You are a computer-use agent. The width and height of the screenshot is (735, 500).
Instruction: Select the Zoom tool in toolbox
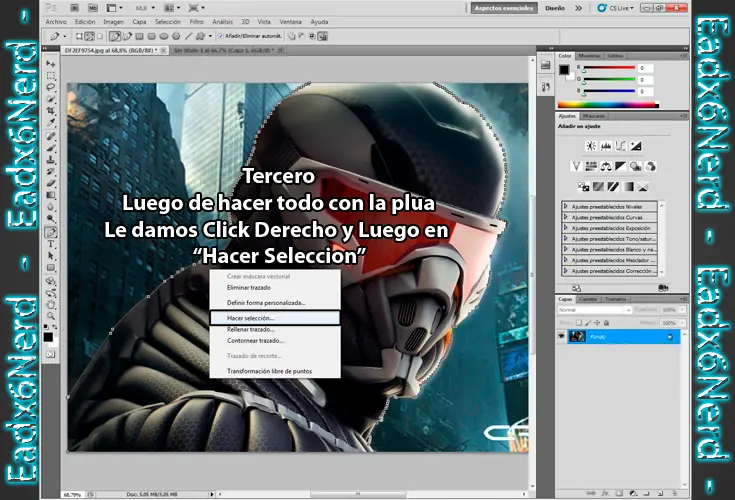click(51, 316)
